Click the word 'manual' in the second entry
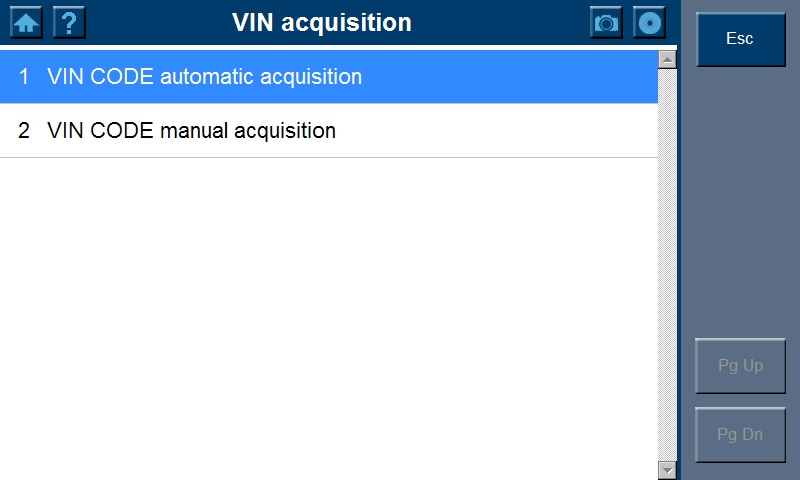Screen dimensions: 800x480 194,131
